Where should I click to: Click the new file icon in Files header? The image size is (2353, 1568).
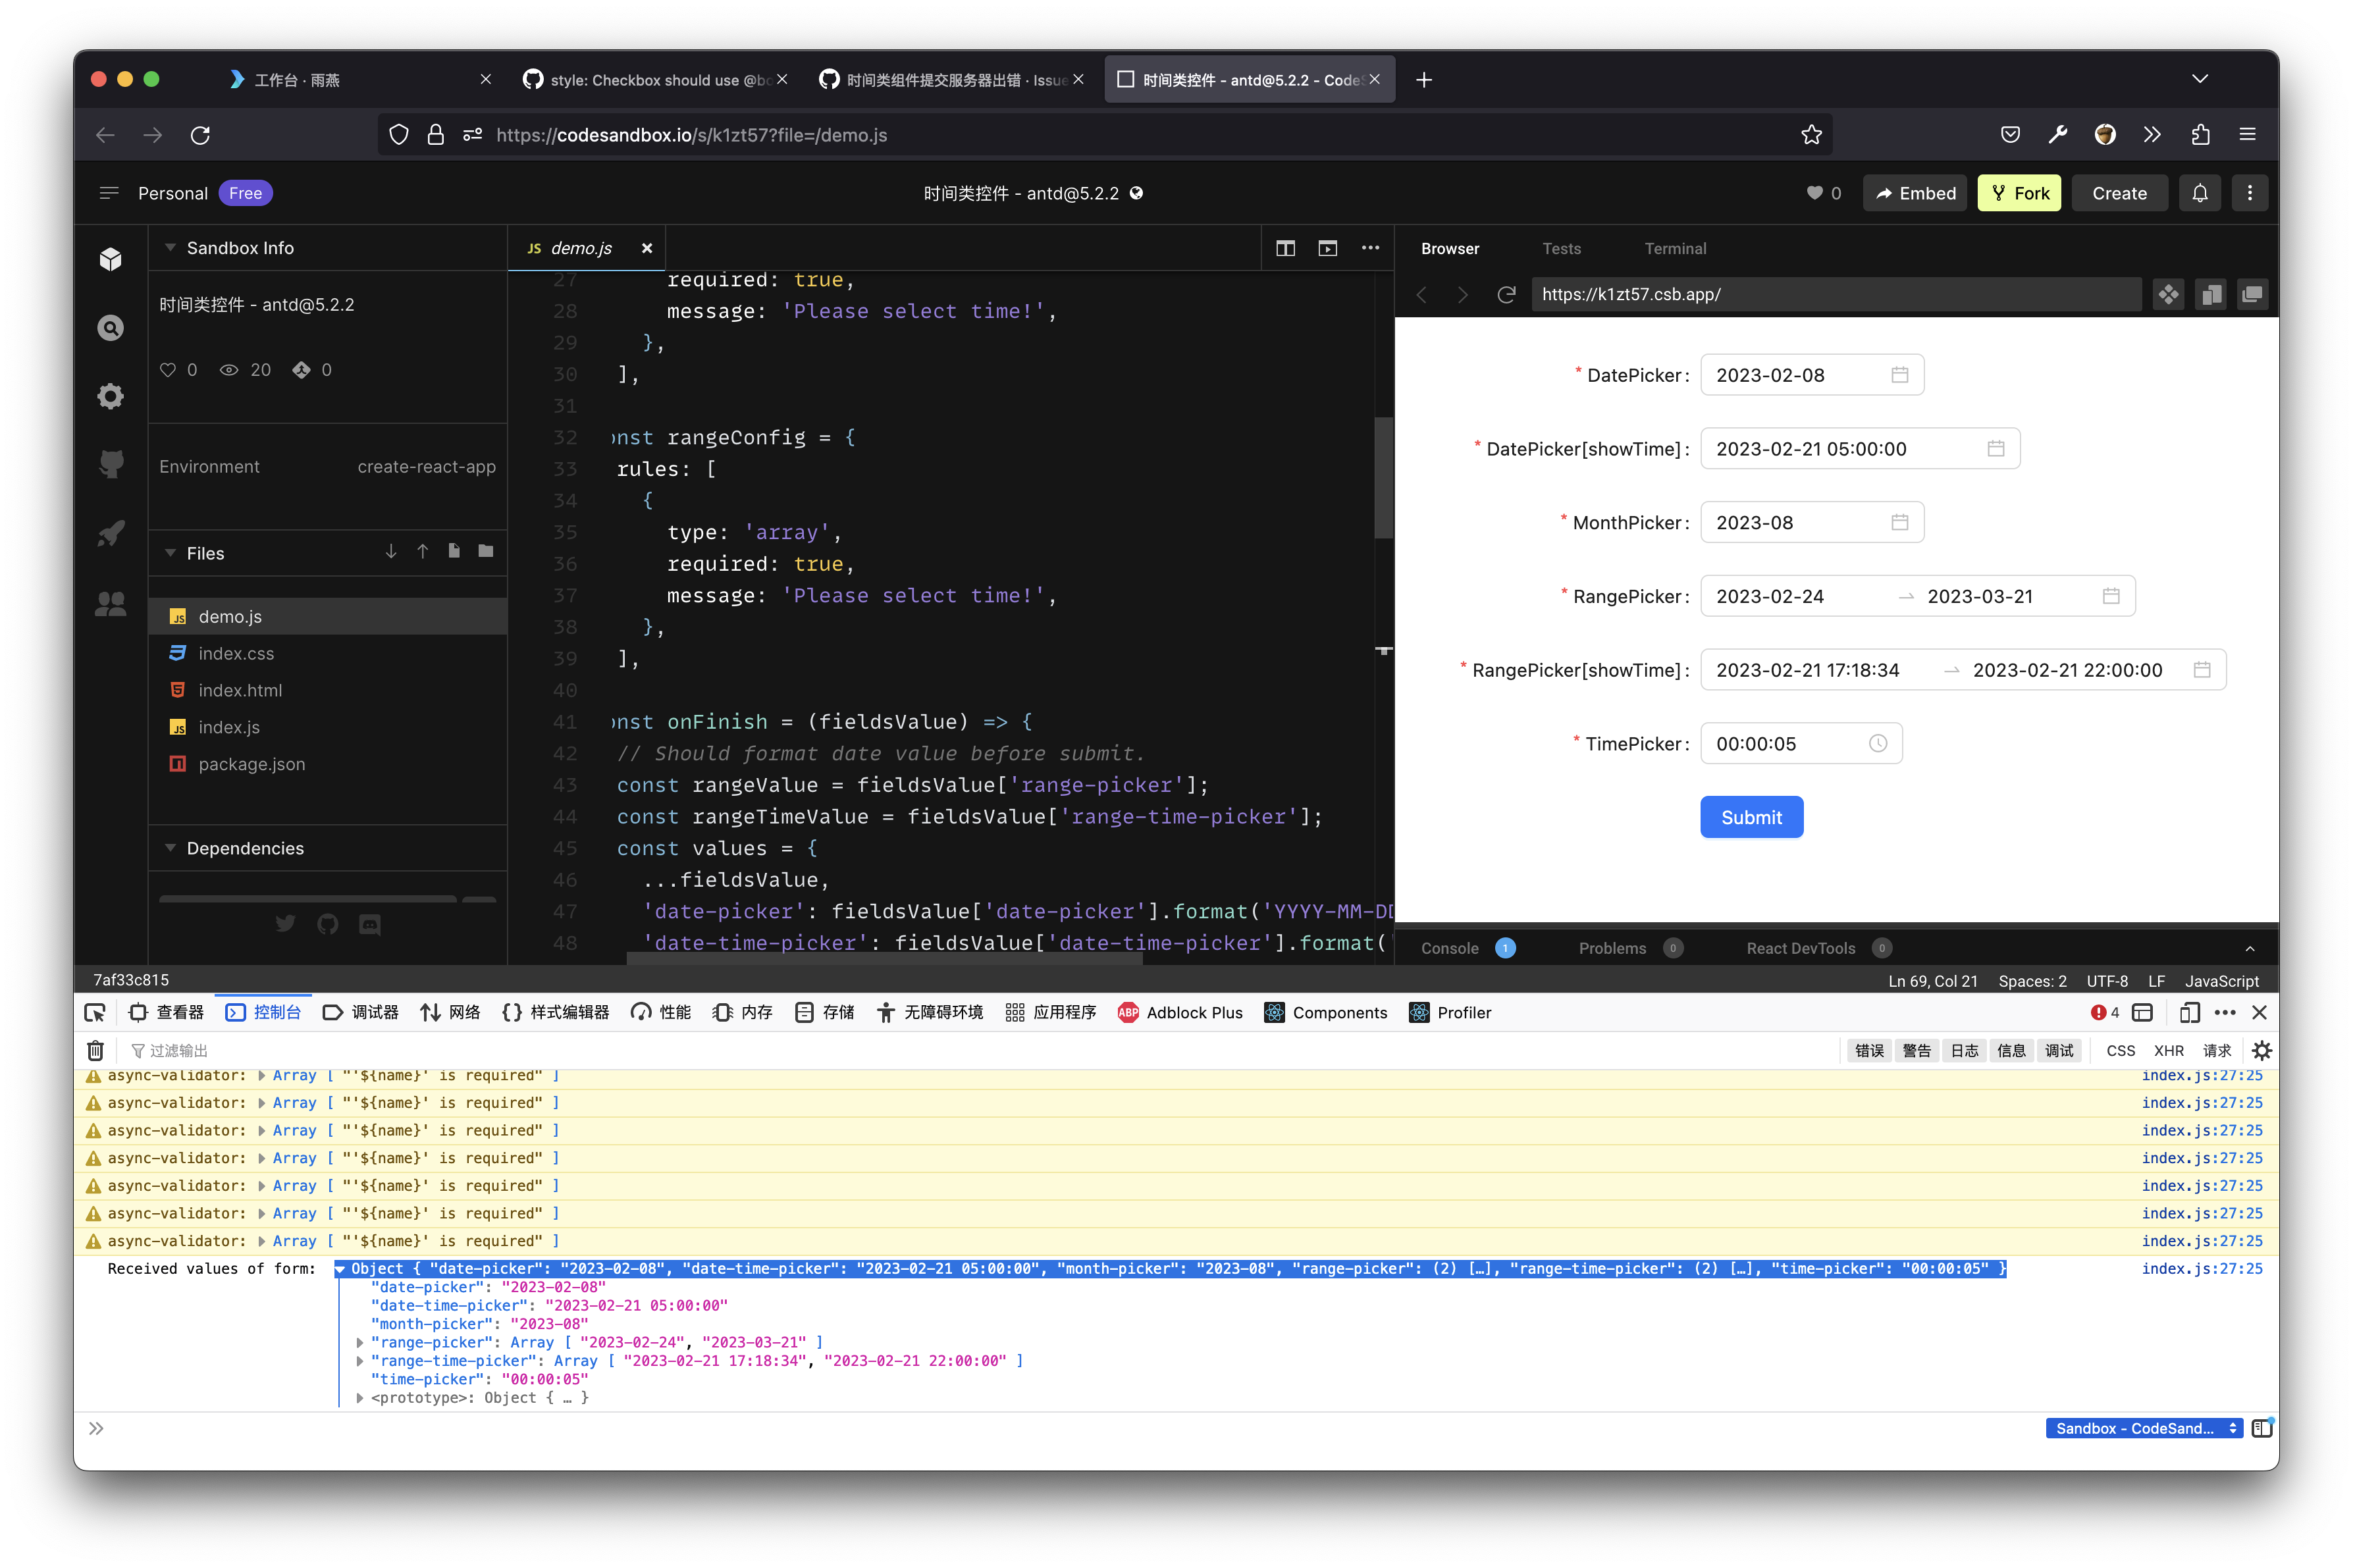point(454,551)
